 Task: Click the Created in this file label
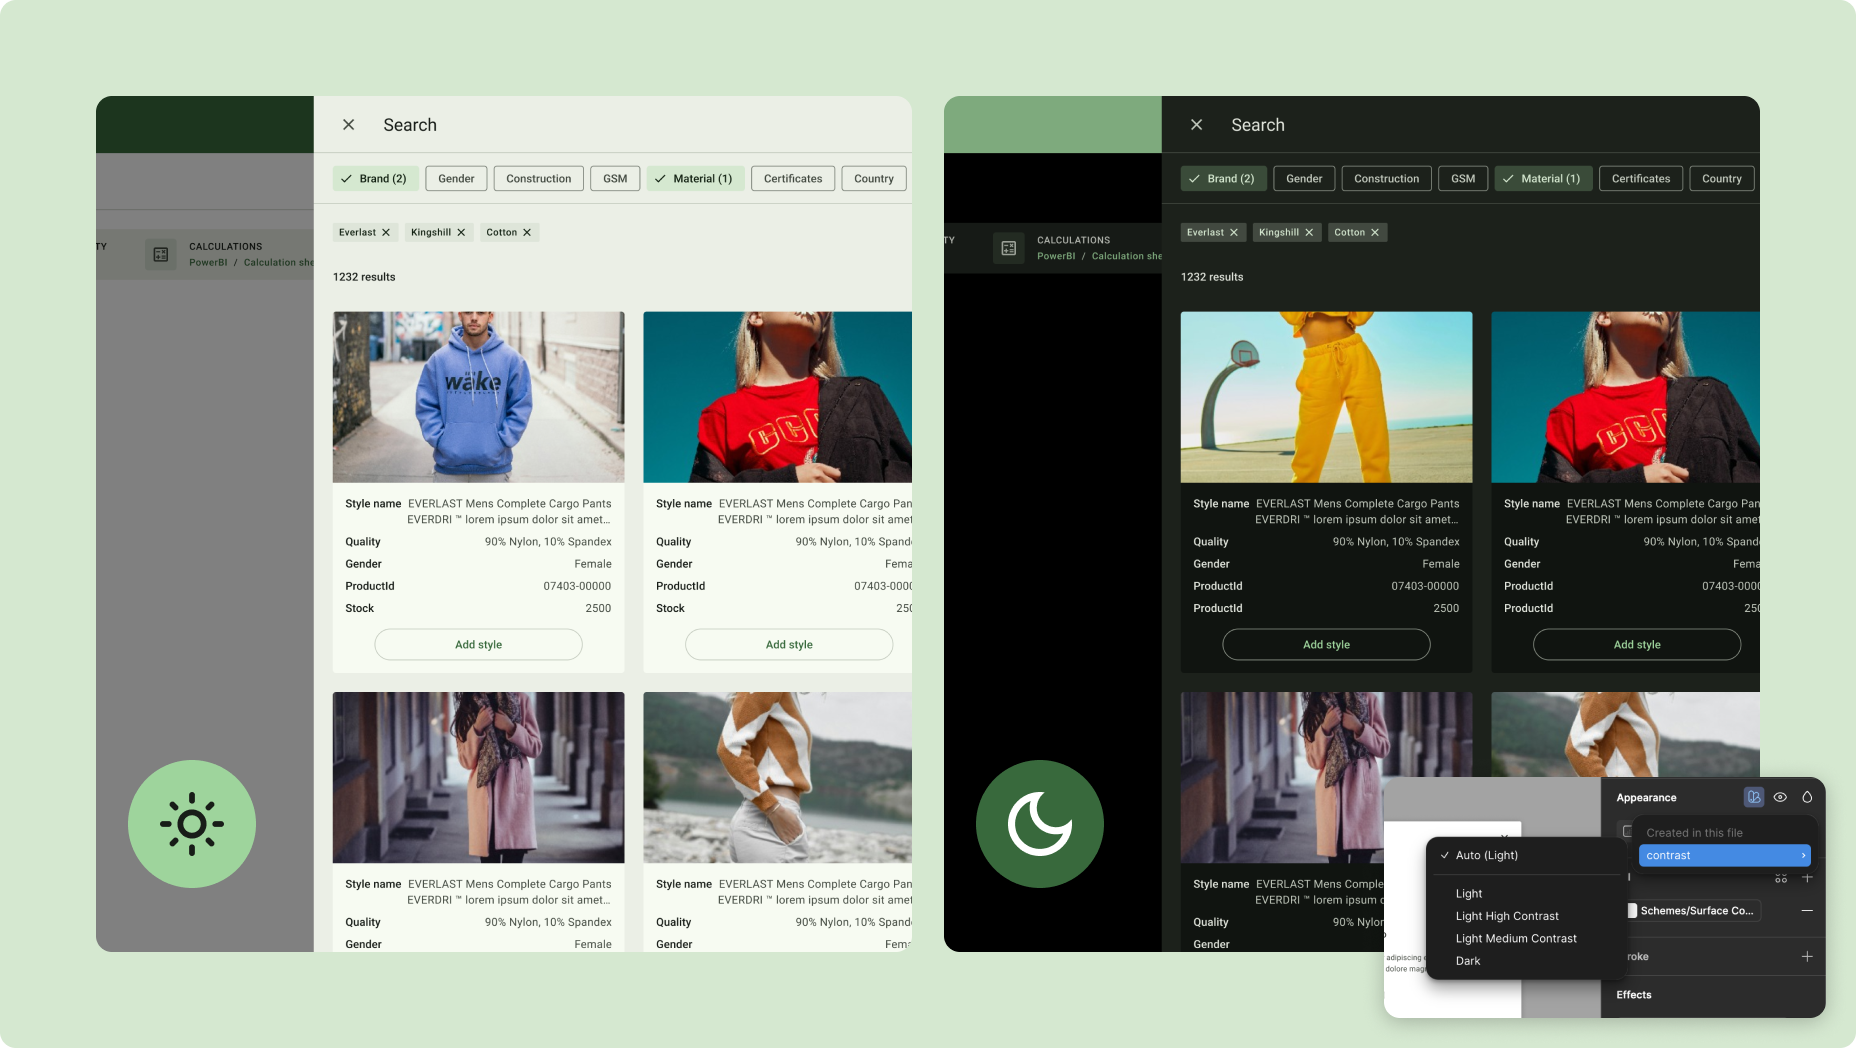[1694, 832]
